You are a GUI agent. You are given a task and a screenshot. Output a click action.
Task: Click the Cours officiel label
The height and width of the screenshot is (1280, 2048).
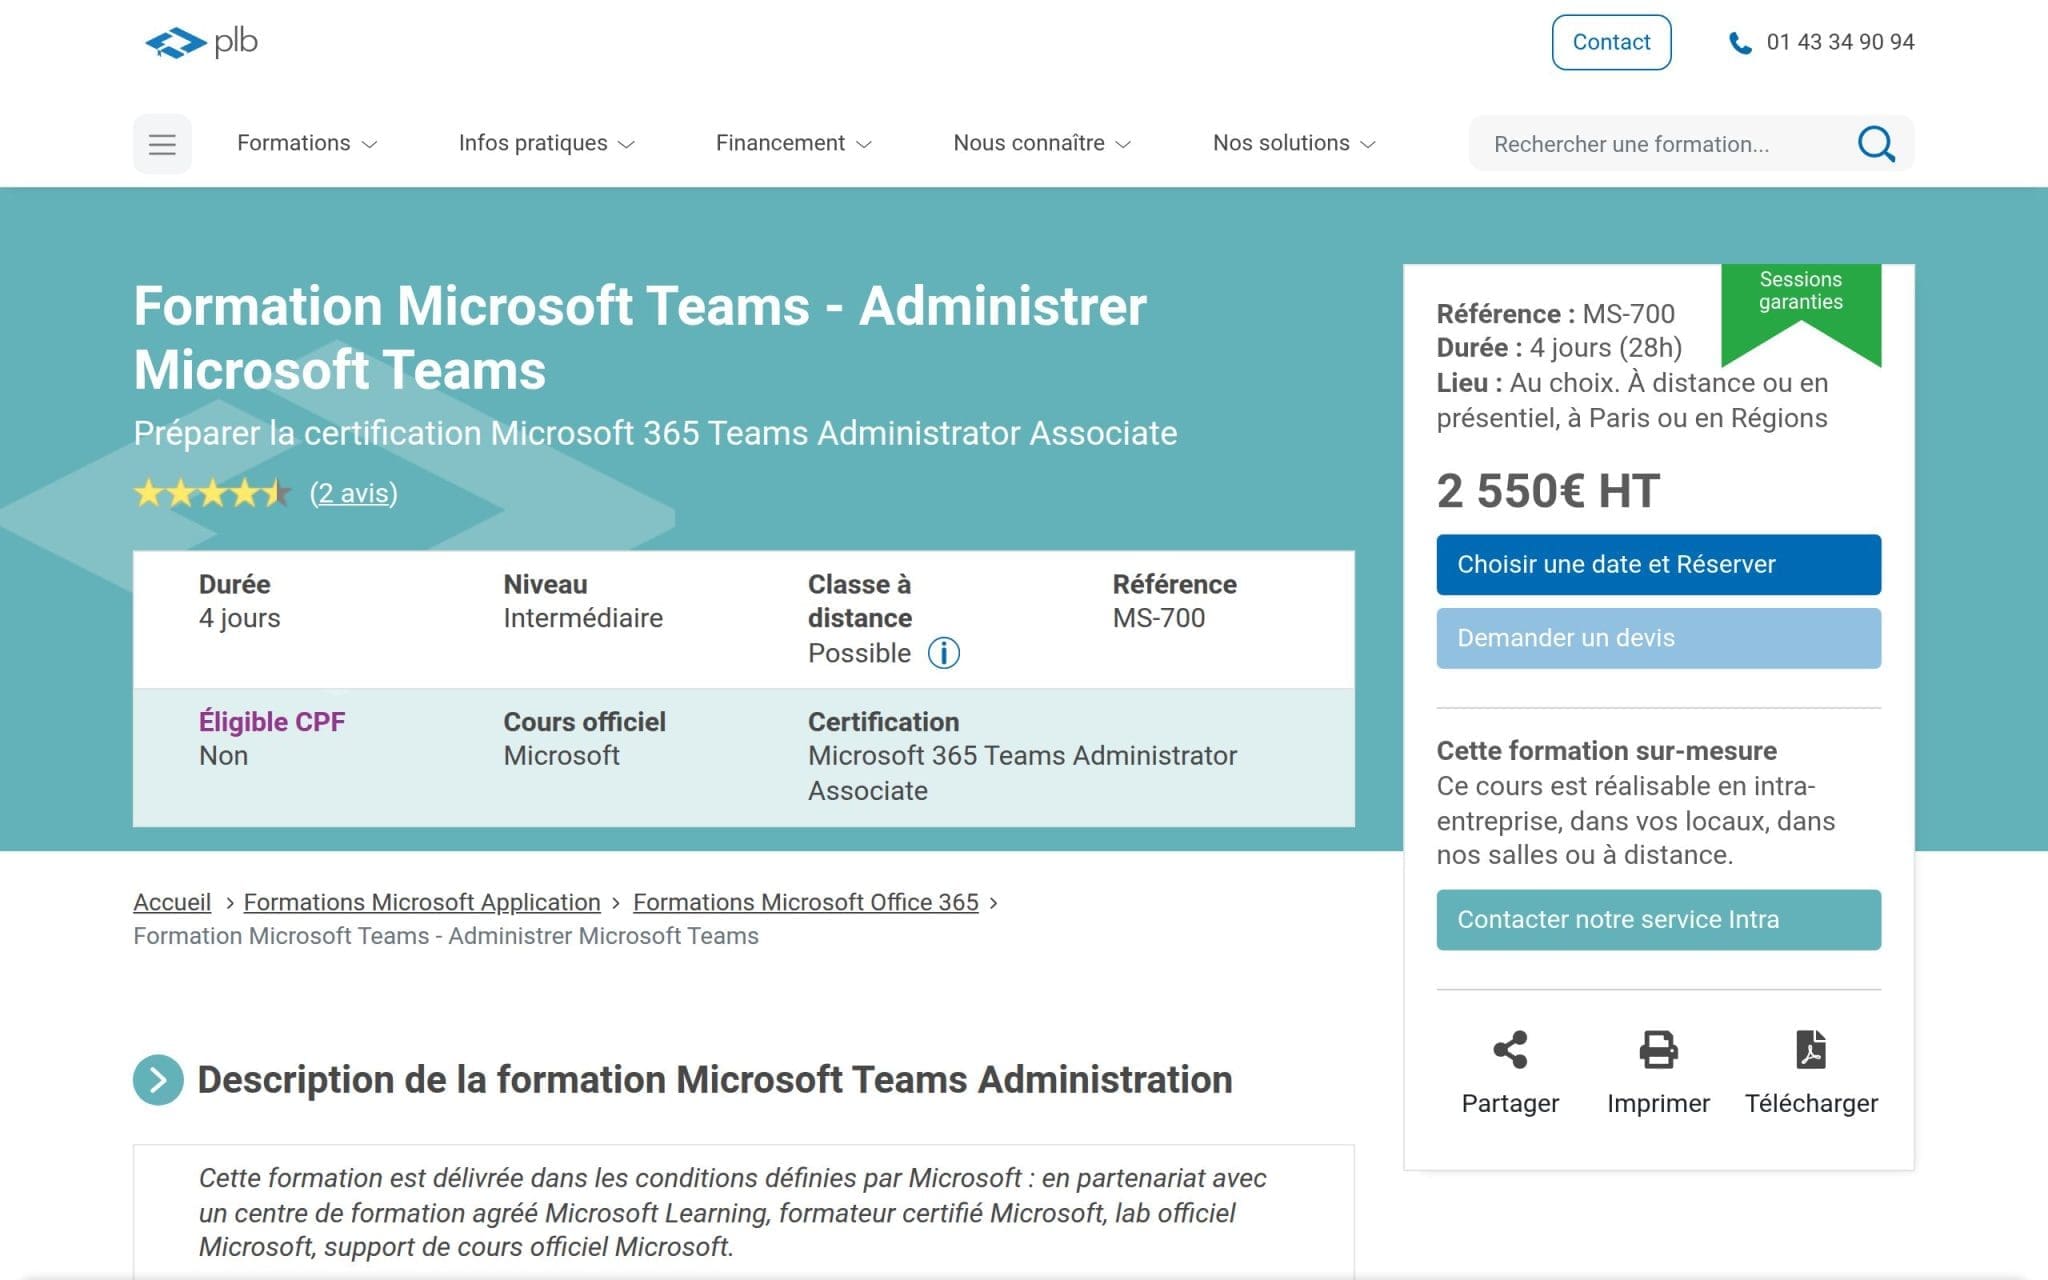tap(584, 722)
